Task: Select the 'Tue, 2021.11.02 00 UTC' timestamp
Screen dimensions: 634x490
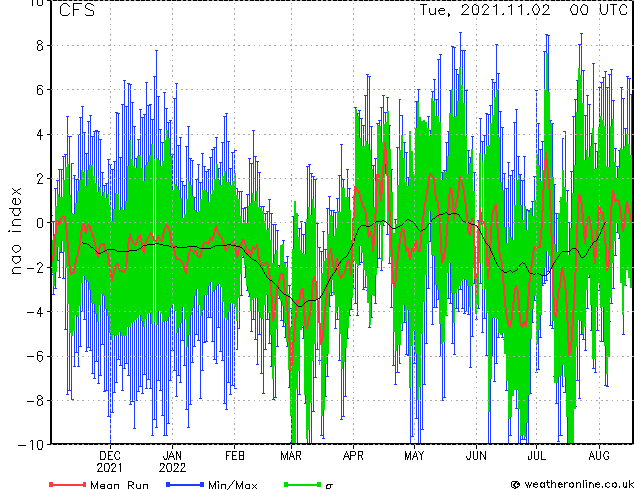Action: pos(524,10)
